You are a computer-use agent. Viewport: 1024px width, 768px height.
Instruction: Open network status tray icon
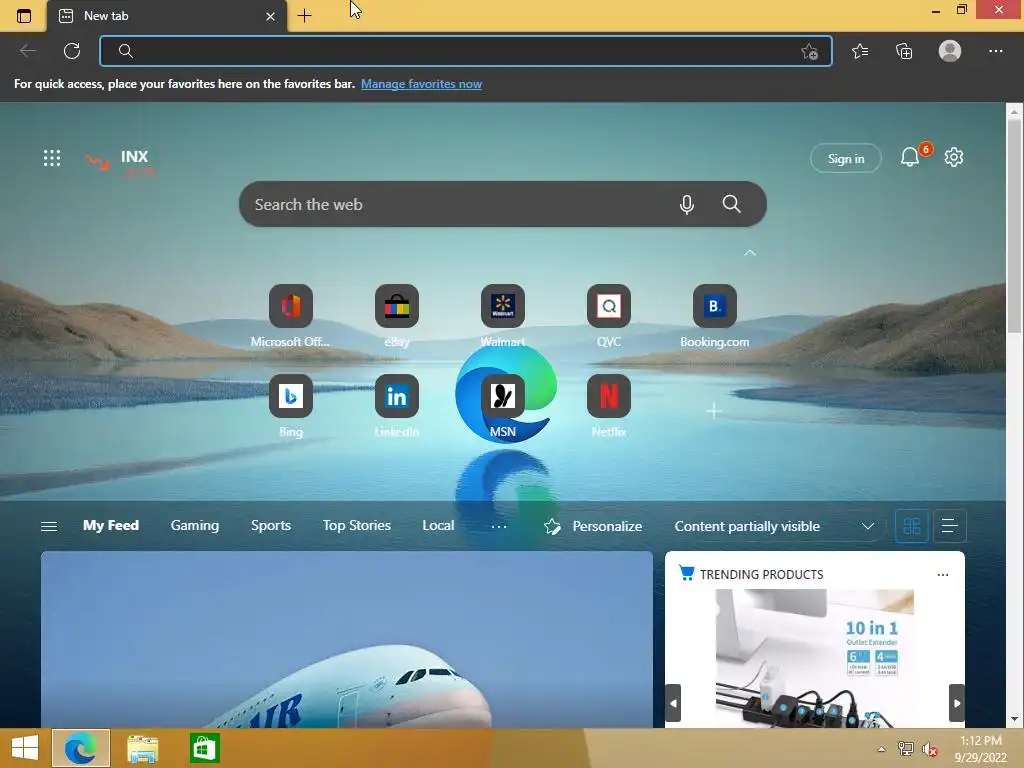pyautogui.click(x=906, y=749)
